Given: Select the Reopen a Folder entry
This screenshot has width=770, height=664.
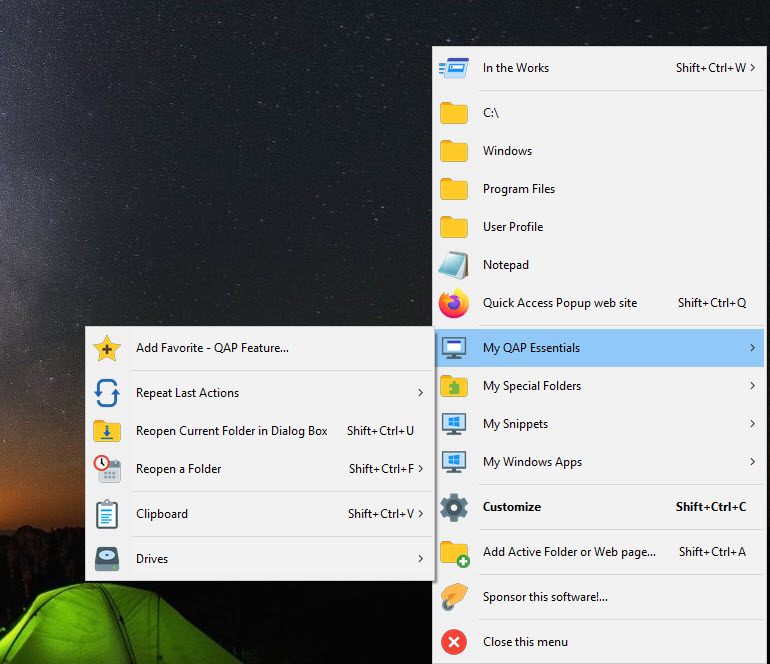Looking at the screenshot, I should click(260, 469).
